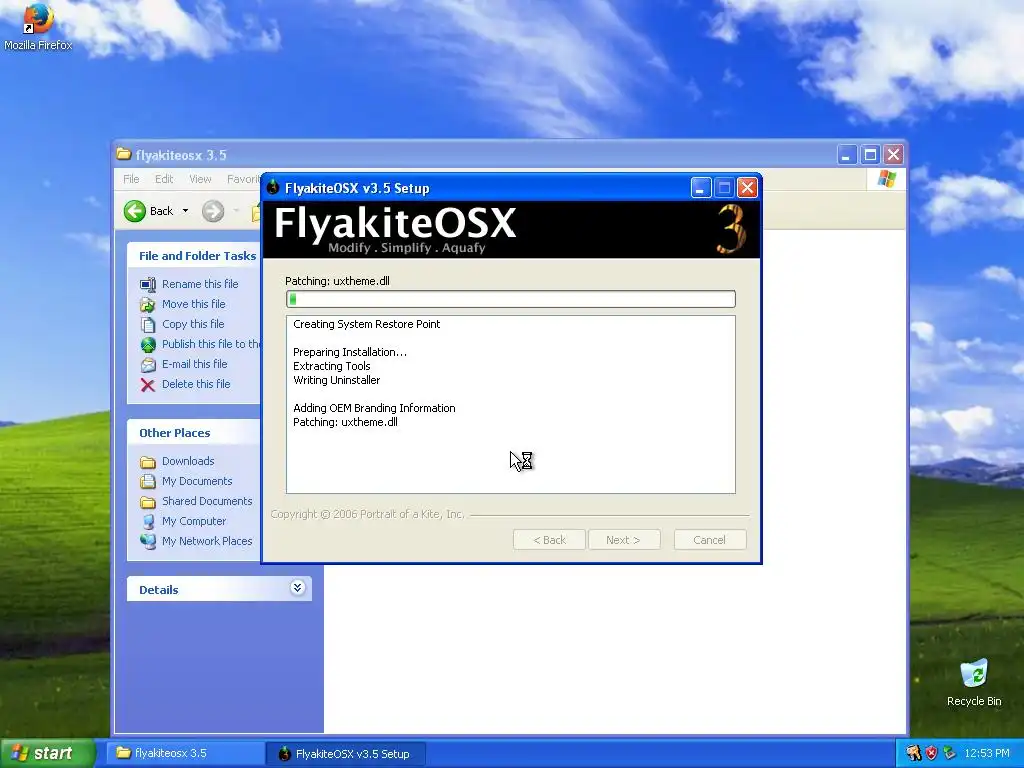Click the Shared Documents folder icon
1024x768 pixels.
148,502
